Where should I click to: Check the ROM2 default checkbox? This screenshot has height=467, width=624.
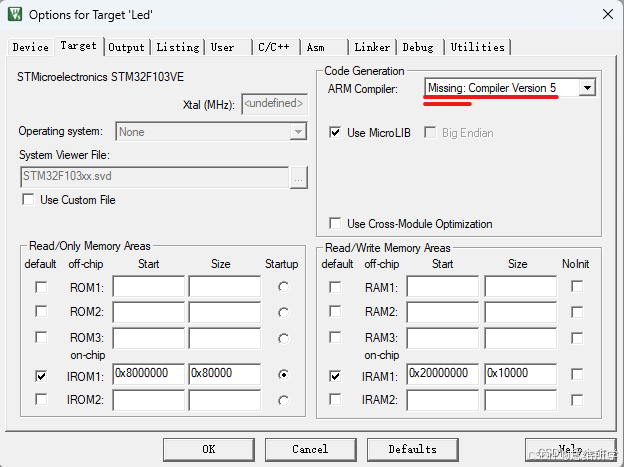(41, 311)
